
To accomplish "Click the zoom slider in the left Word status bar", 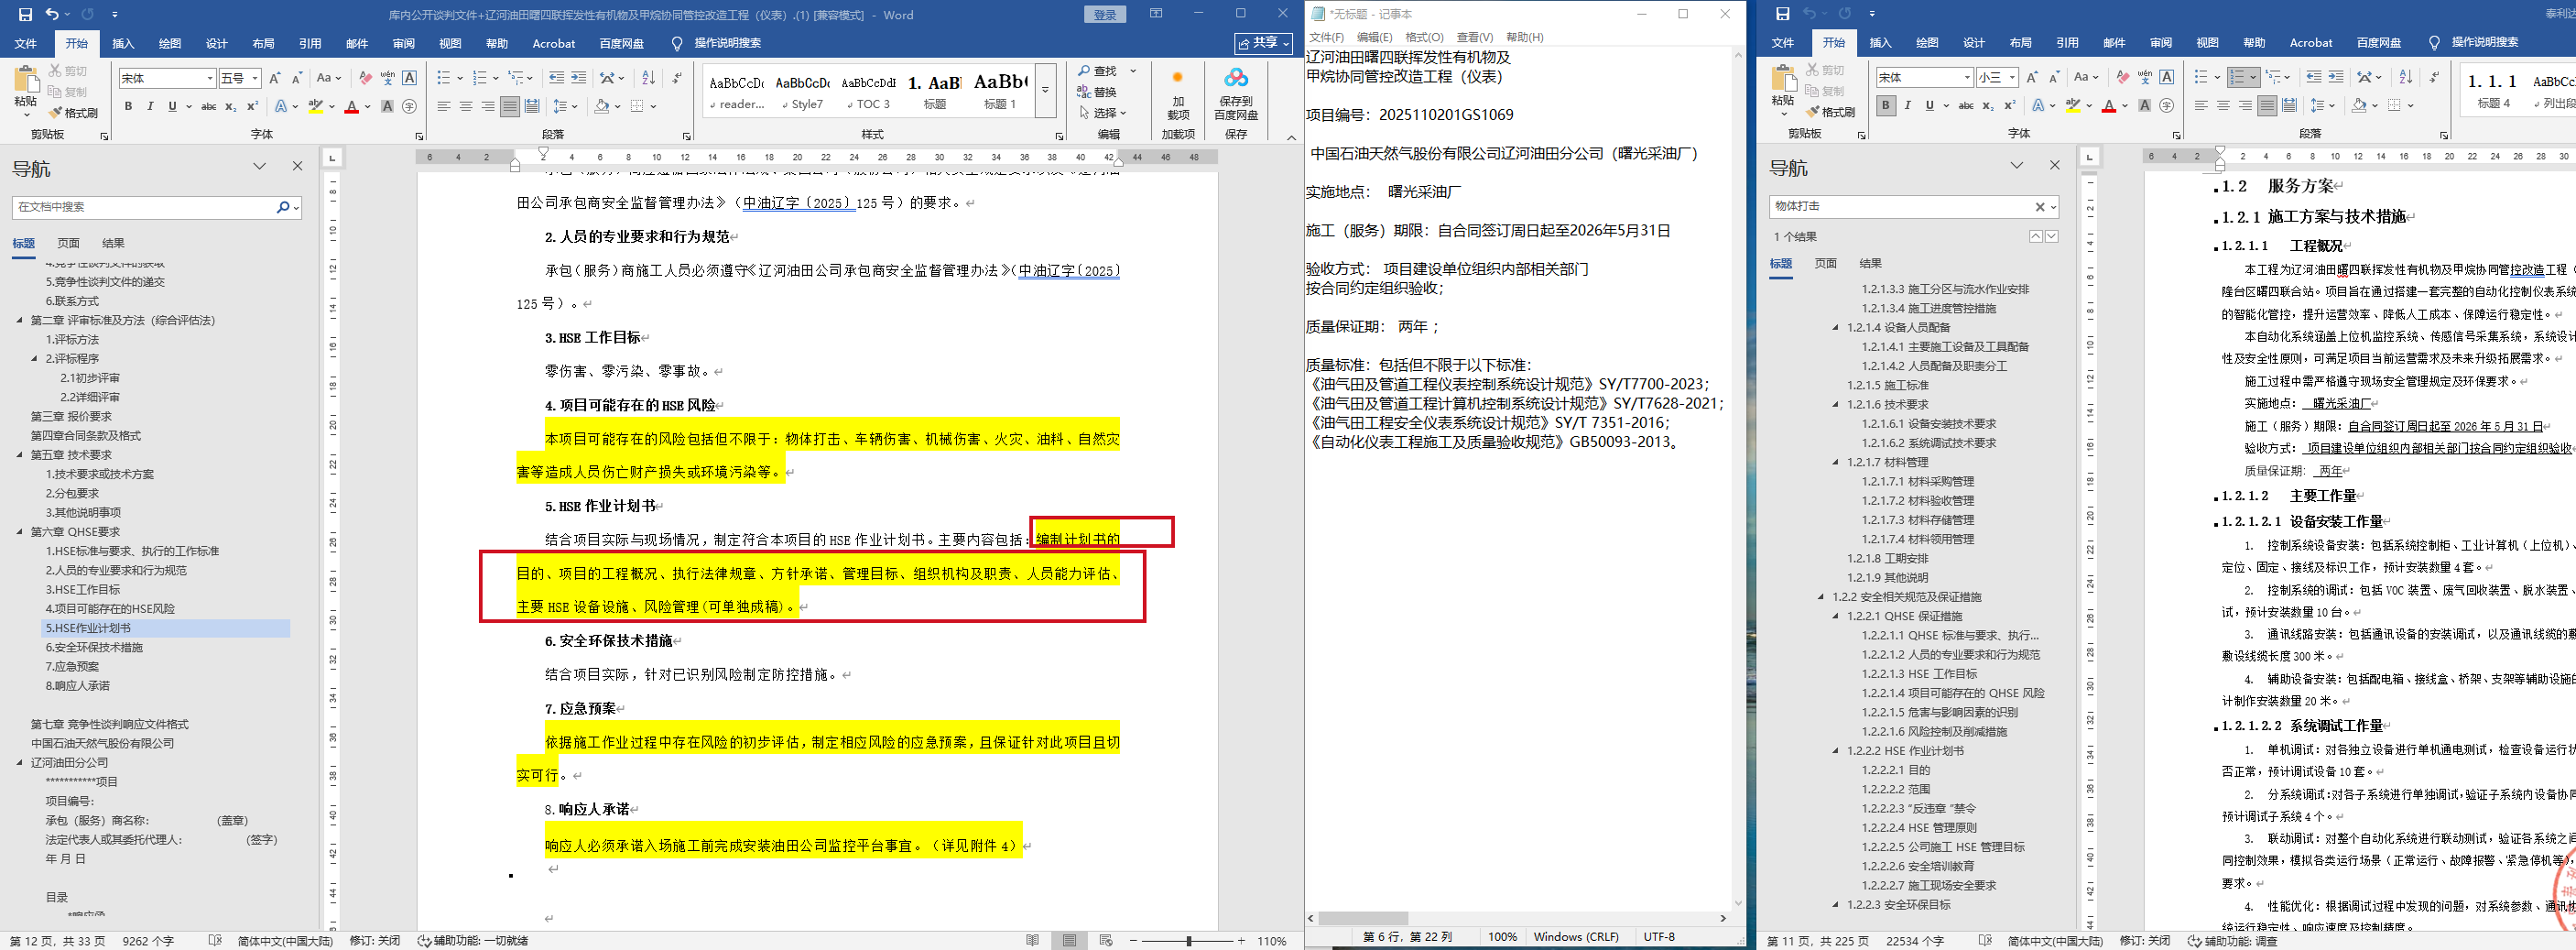I will pos(1188,941).
